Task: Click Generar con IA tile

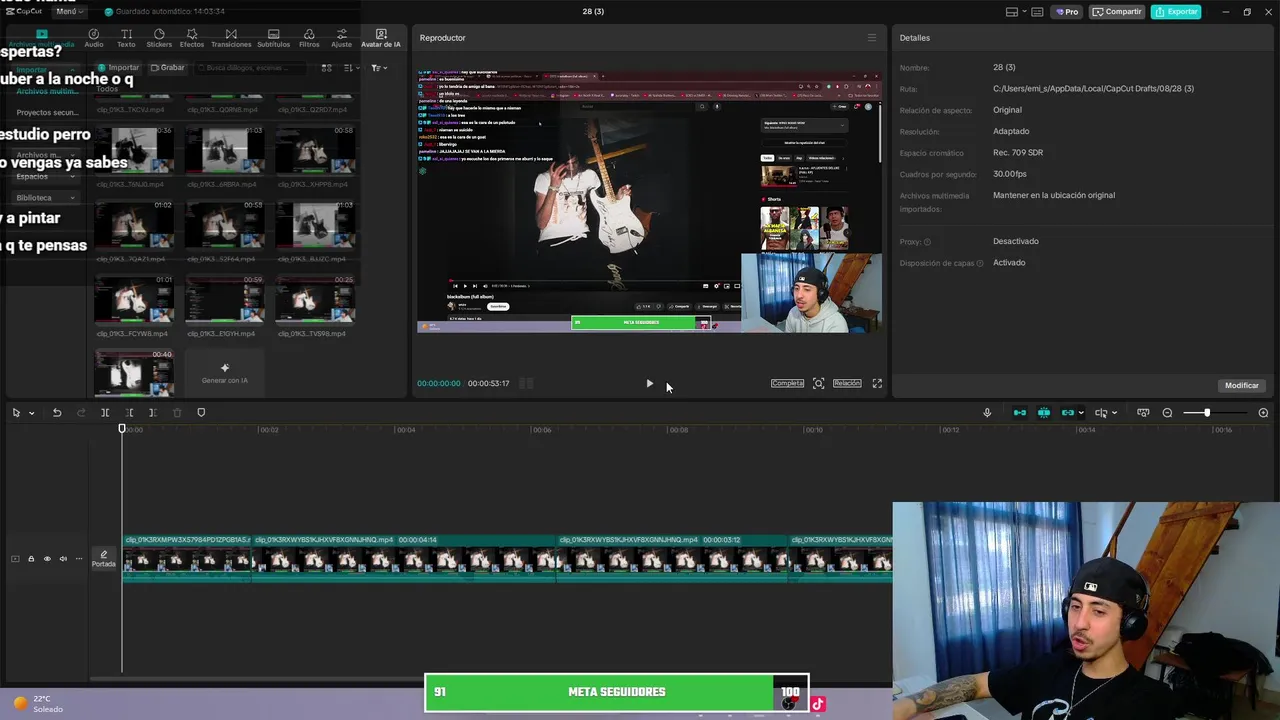Action: tap(224, 373)
